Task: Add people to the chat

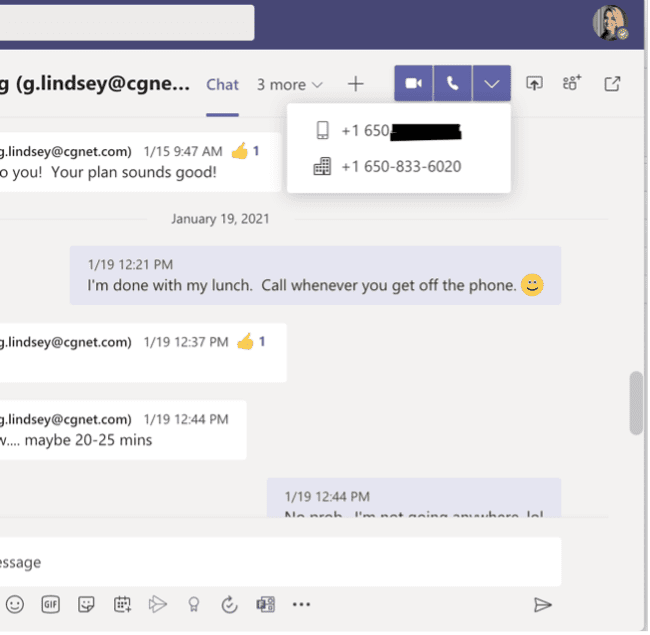Action: pos(572,84)
